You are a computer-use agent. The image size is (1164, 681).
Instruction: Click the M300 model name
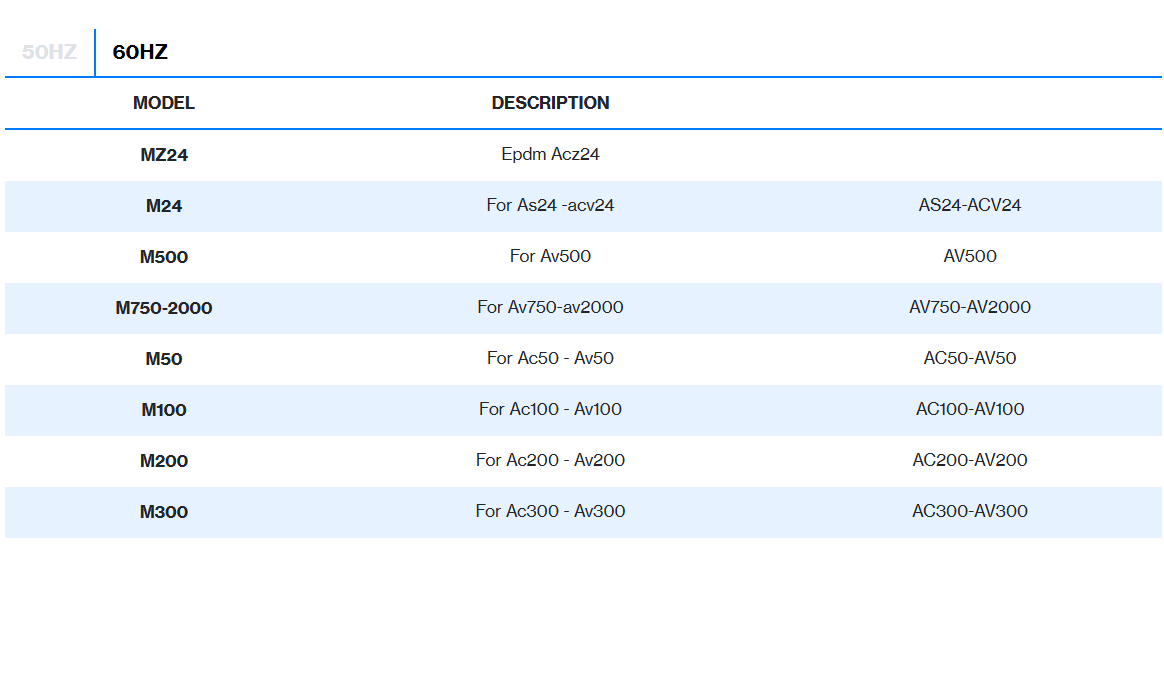click(x=164, y=512)
